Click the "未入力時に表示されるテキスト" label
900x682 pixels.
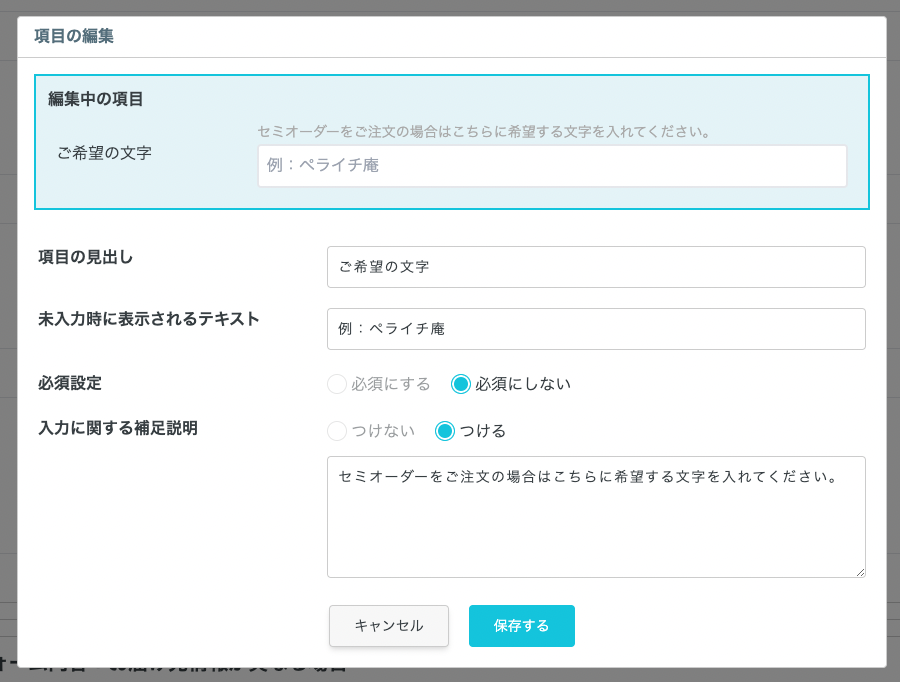point(149,319)
